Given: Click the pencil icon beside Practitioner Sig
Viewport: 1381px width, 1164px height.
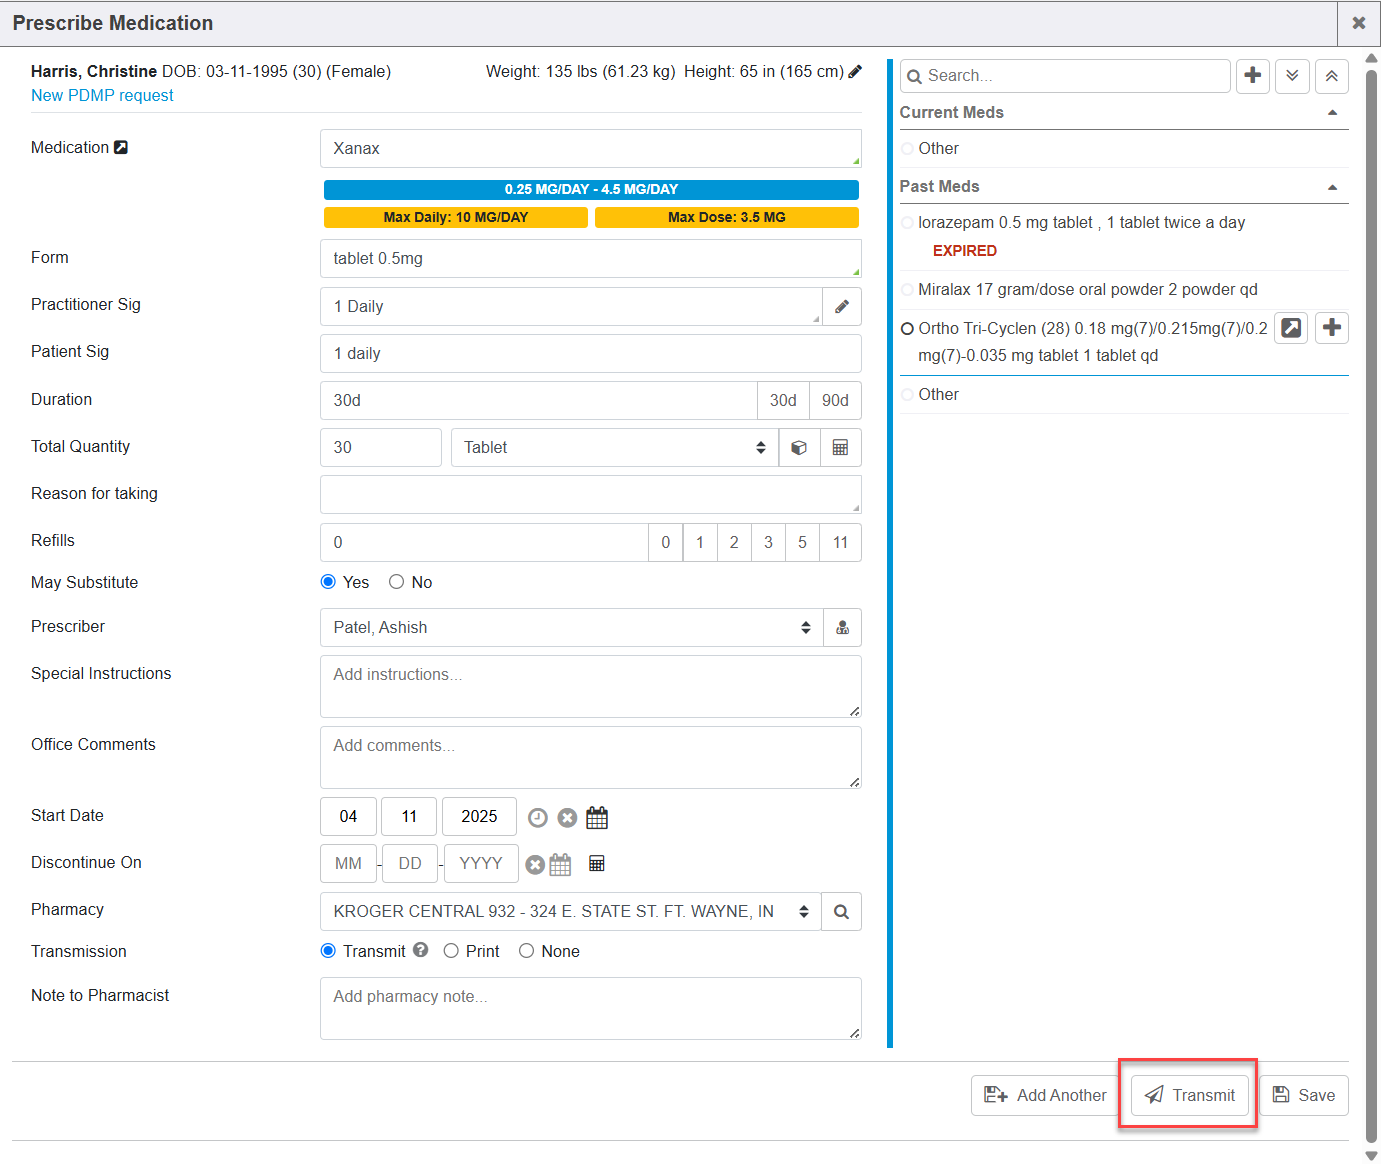Looking at the screenshot, I should coord(841,307).
